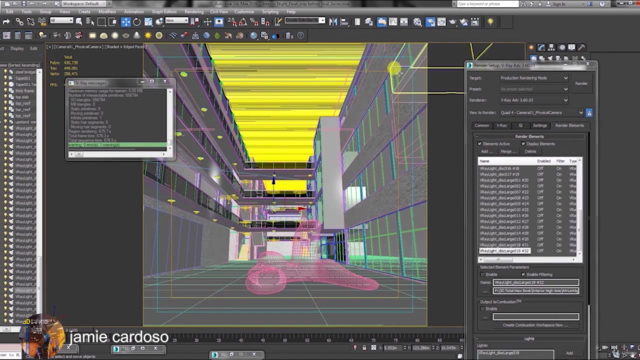Viewport: 640px width, 360px height.
Task: Open the Renderer dropdown
Action: coord(534,100)
